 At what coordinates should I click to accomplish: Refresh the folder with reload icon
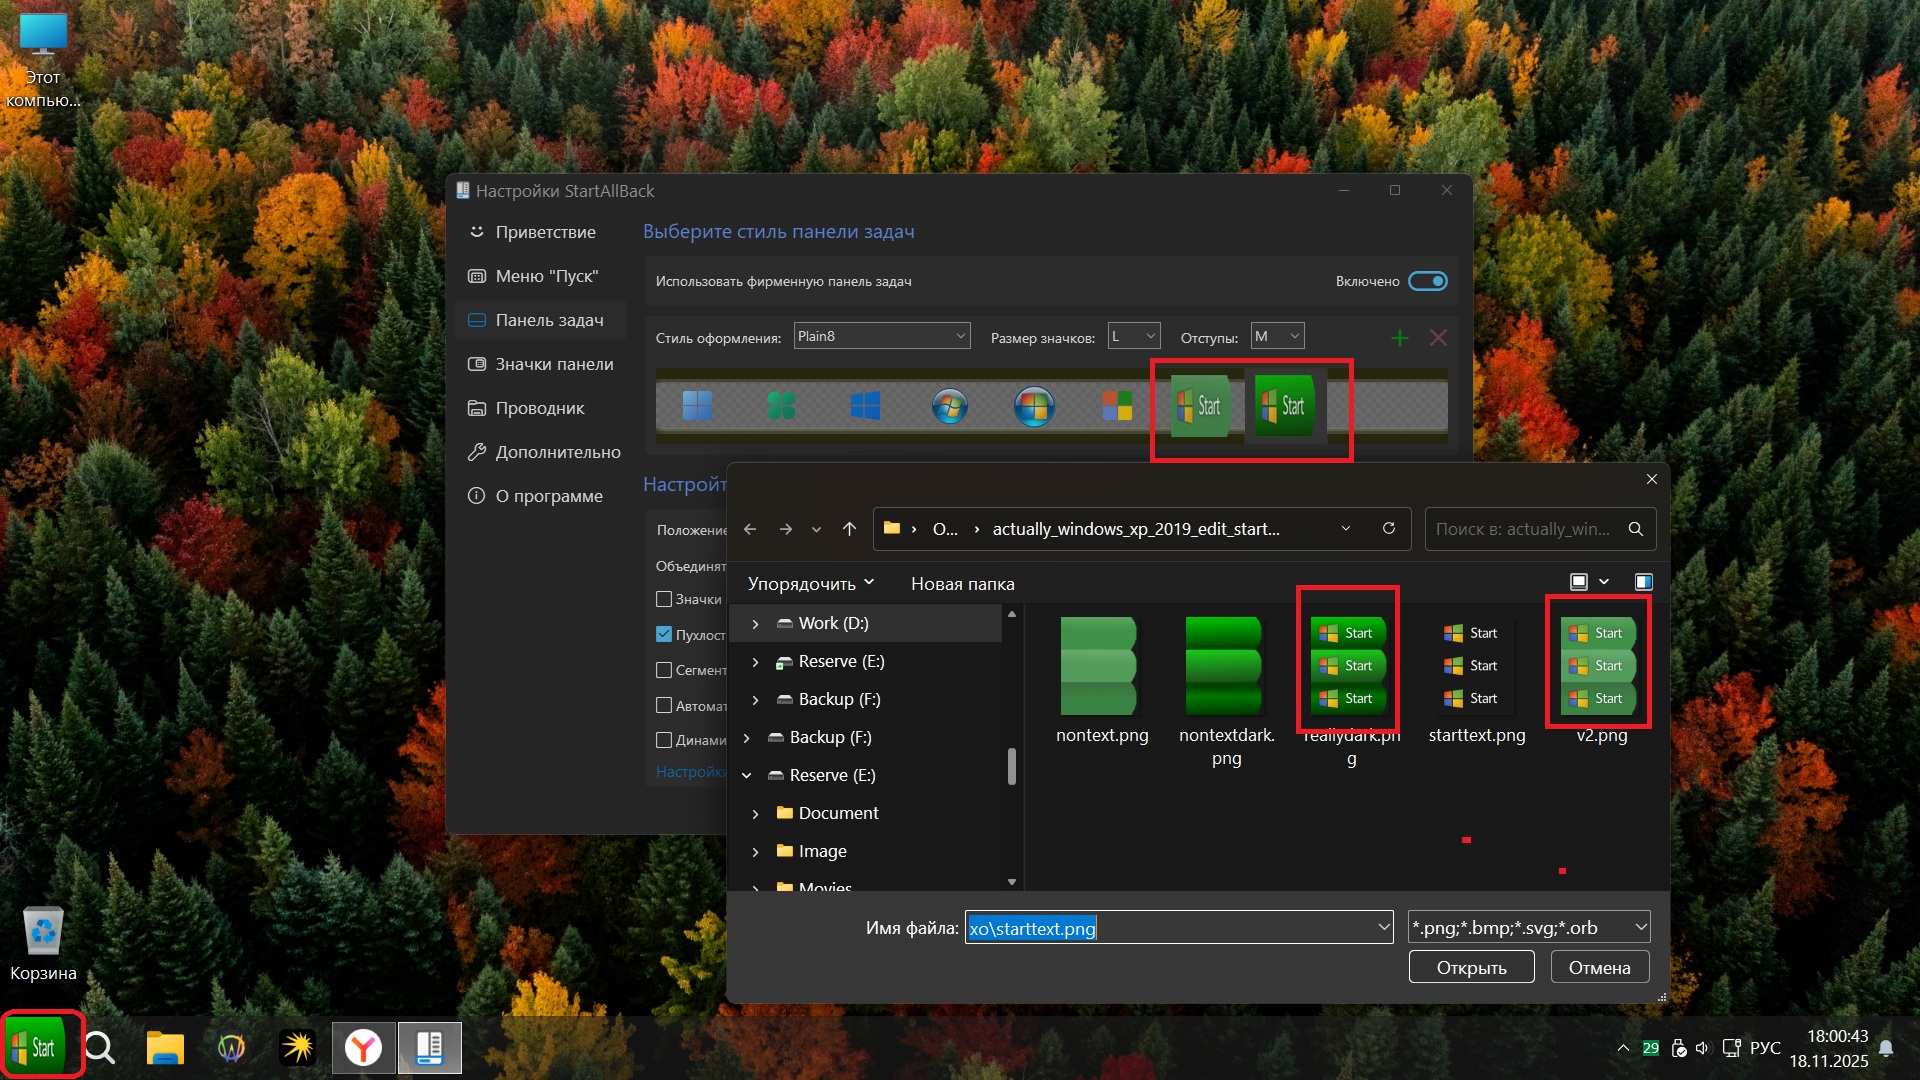[1388, 529]
